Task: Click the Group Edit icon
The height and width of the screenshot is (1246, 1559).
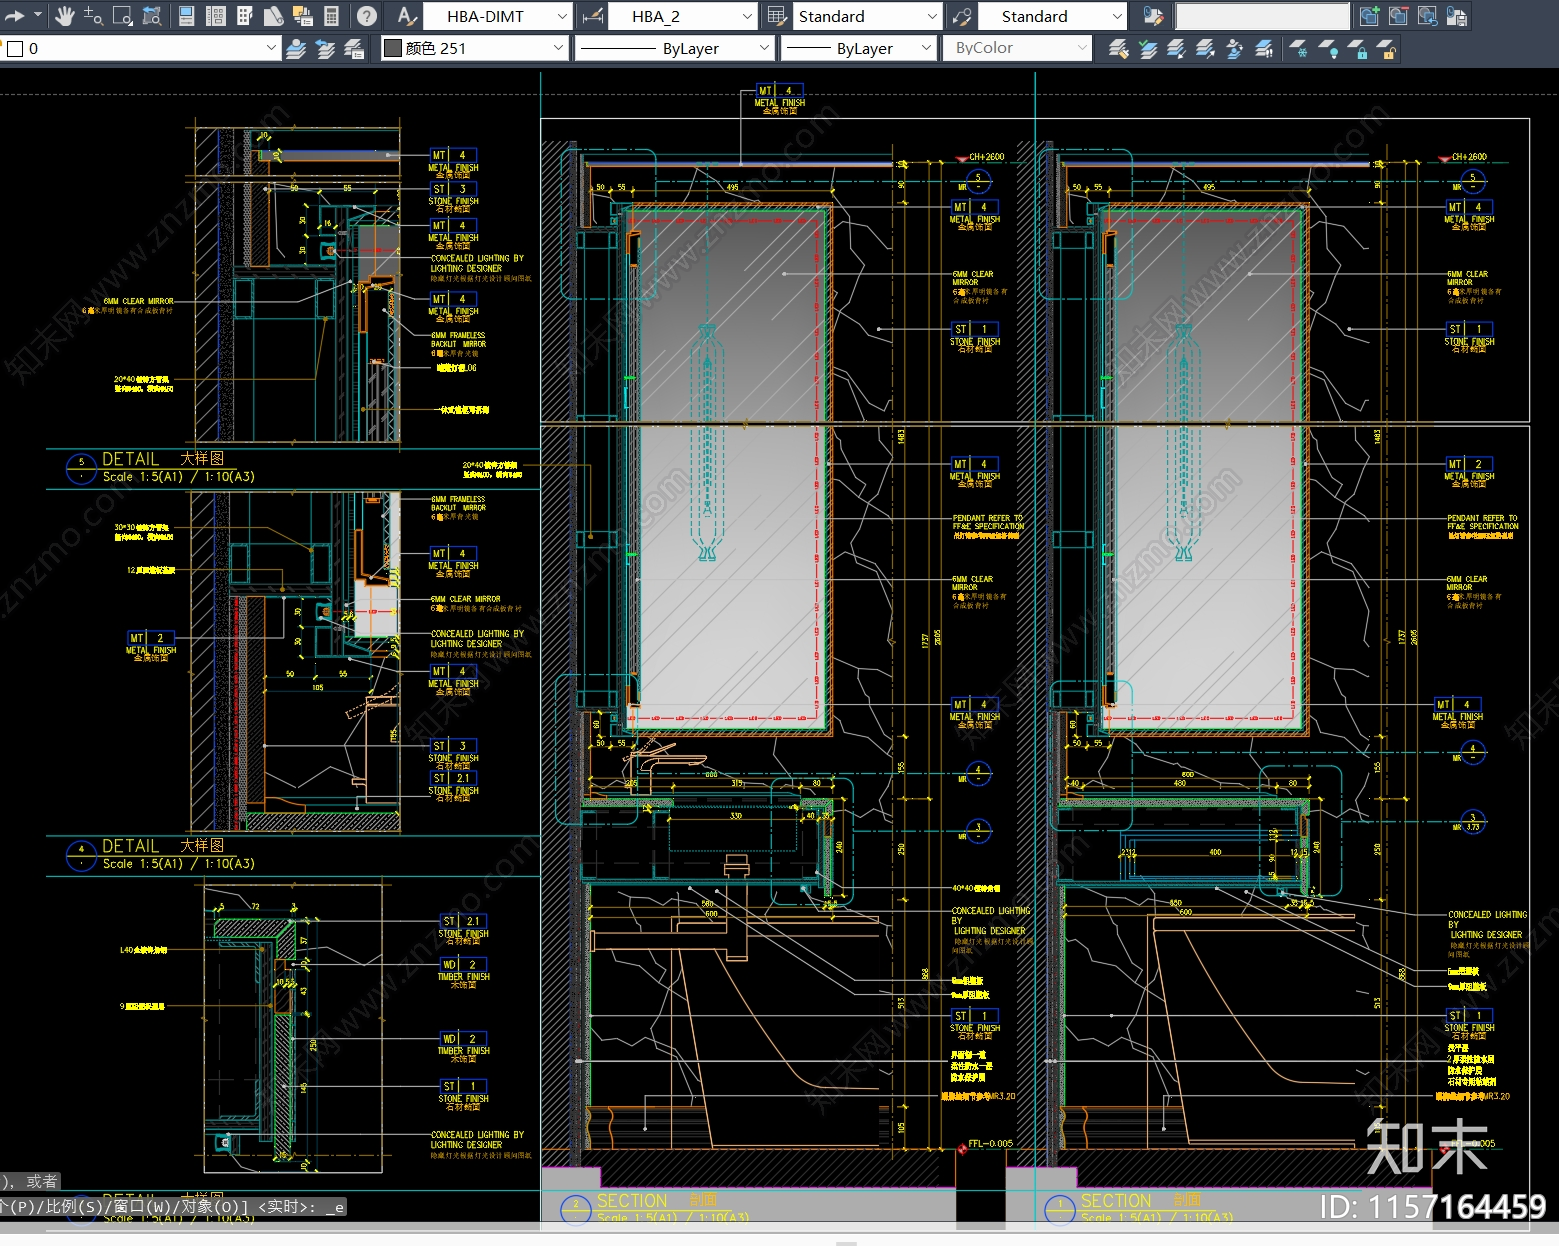Action: pos(1153,16)
